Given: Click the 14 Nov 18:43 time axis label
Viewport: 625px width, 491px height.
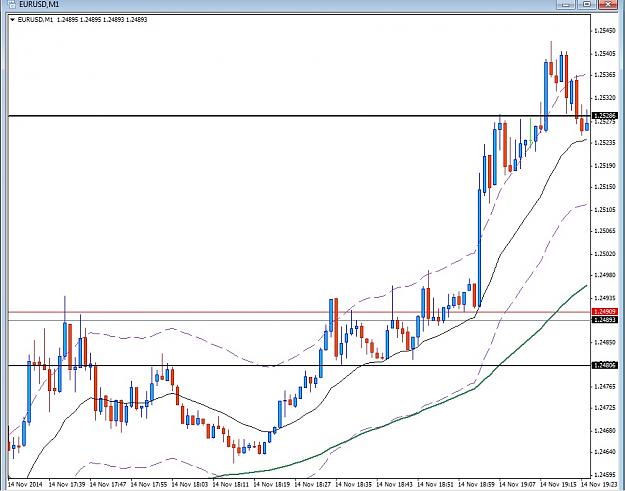Looking at the screenshot, I should [x=395, y=484].
